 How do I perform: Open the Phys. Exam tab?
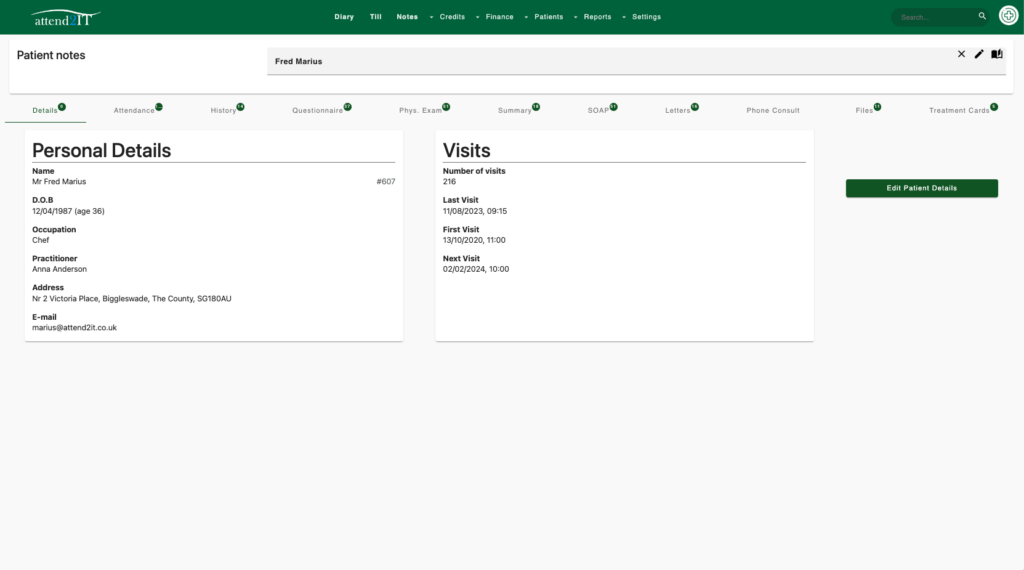click(421, 110)
